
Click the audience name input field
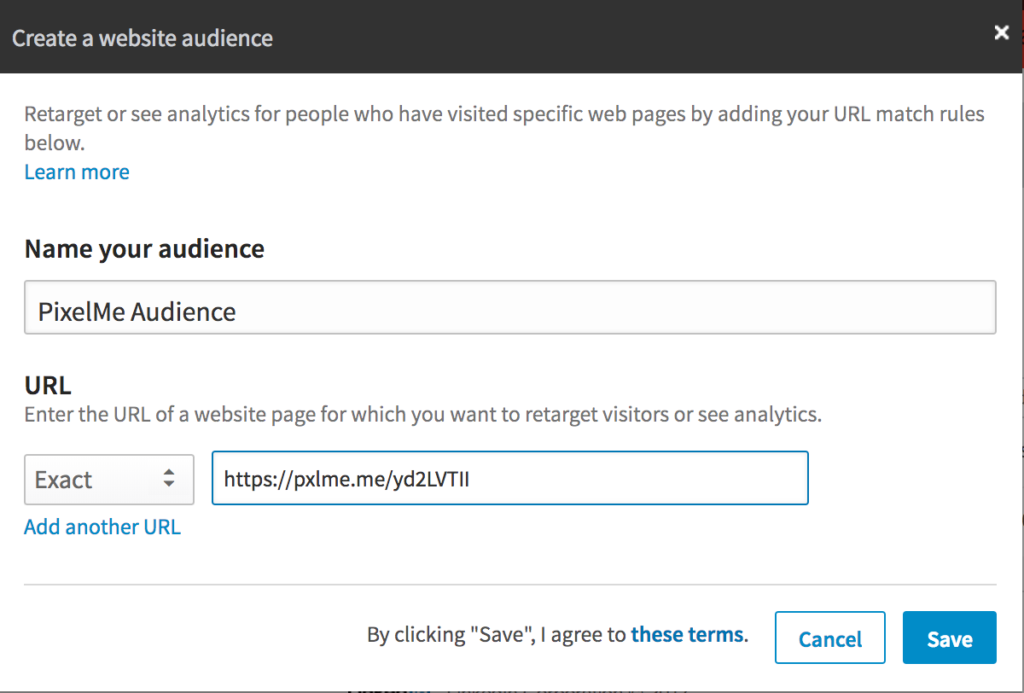(x=510, y=307)
